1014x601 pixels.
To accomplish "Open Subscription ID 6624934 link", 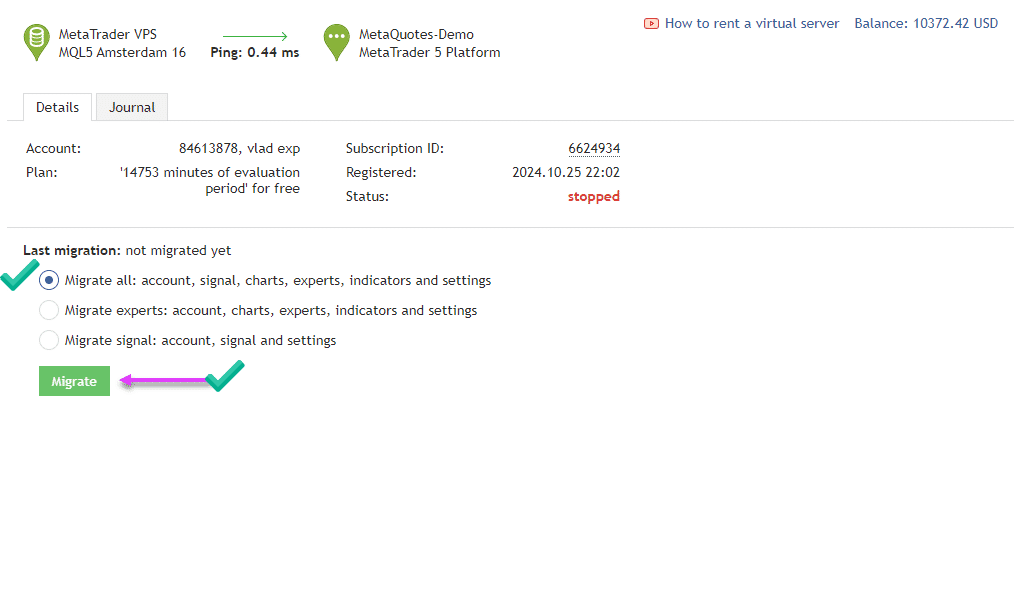I will 594,148.
